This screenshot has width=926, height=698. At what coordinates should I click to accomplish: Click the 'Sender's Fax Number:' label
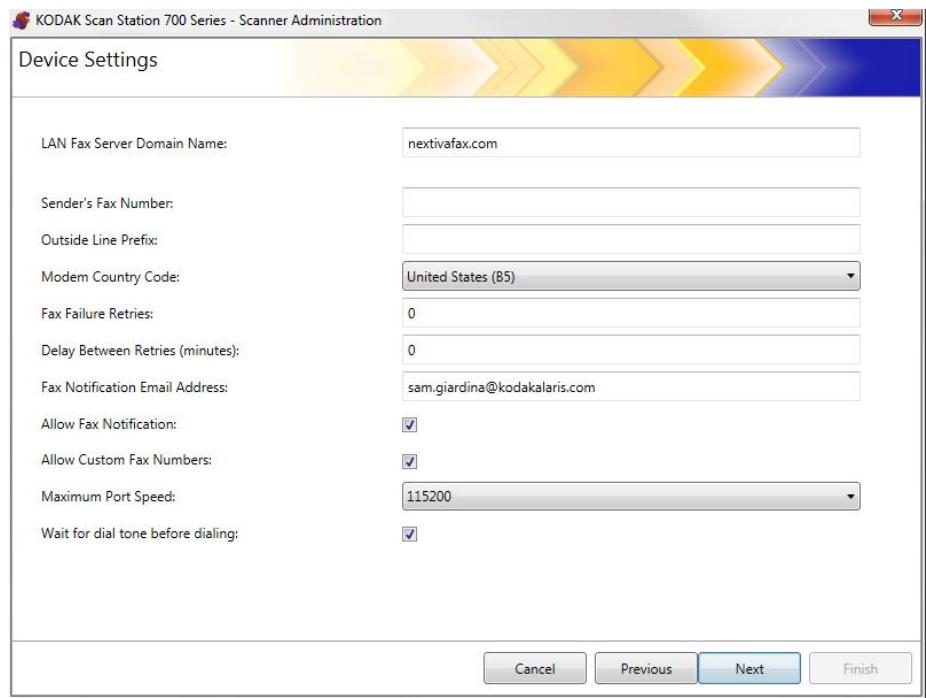(x=107, y=203)
